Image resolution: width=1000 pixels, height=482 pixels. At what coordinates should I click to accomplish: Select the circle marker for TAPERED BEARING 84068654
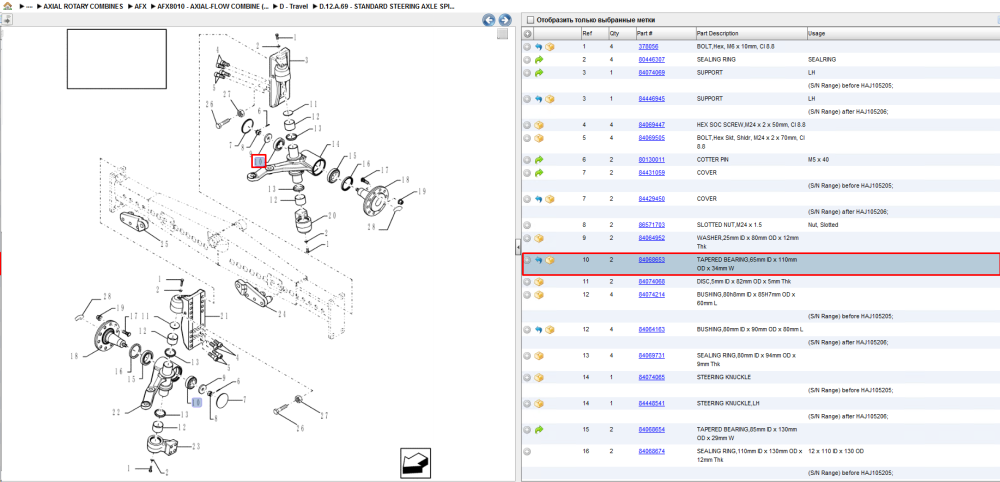coord(527,429)
